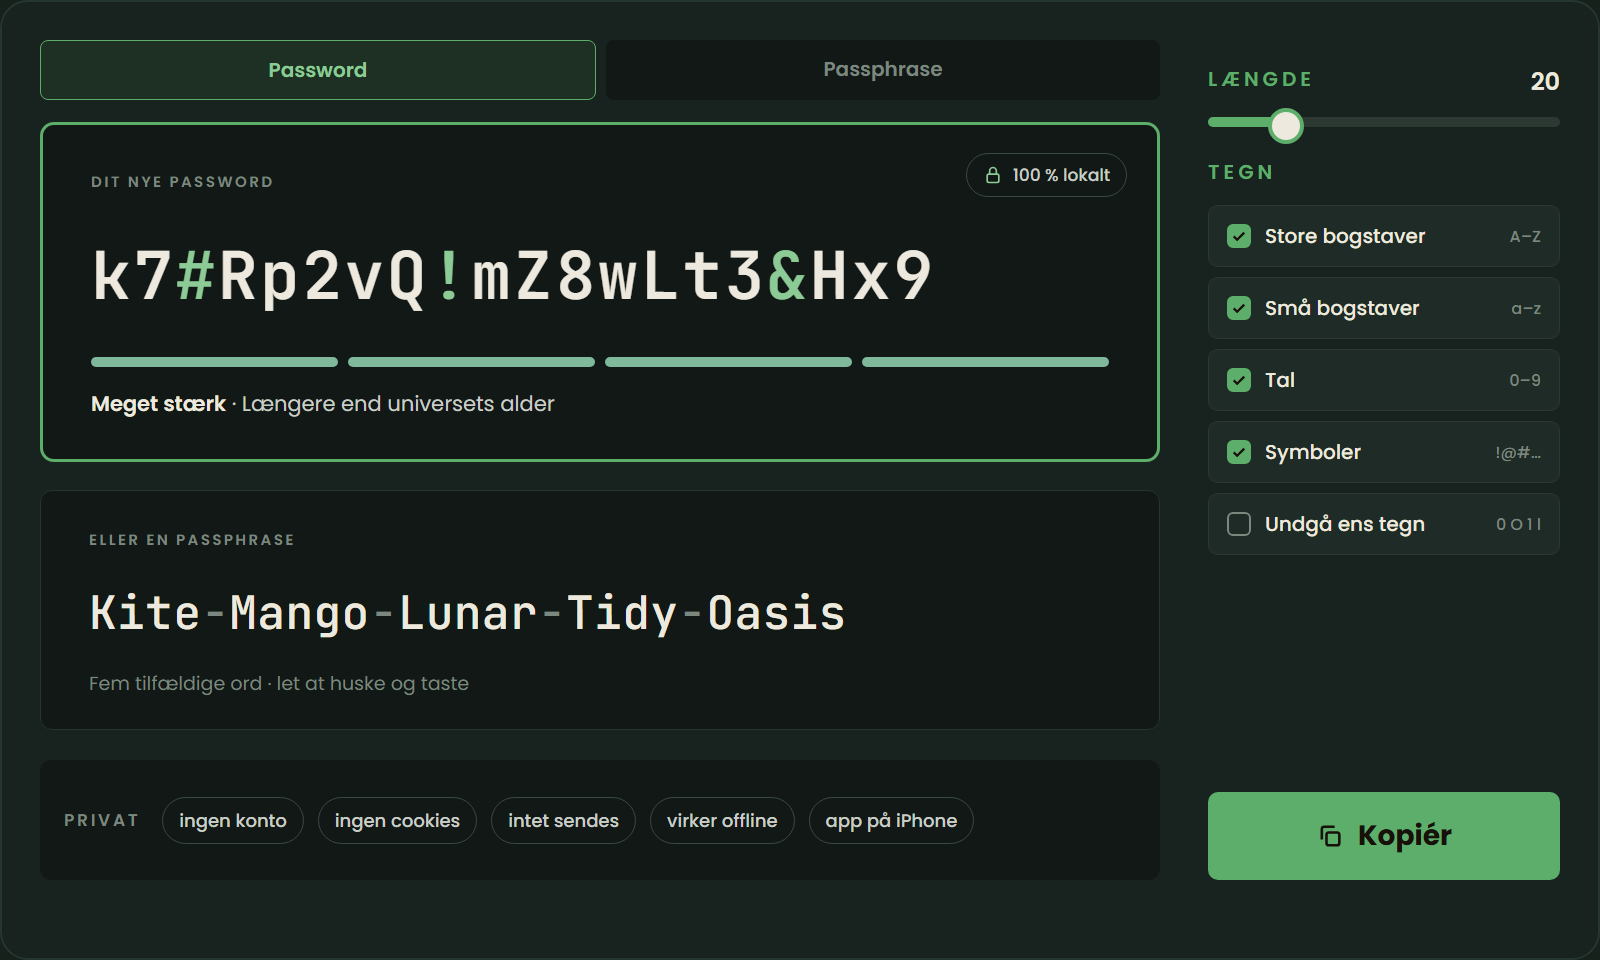Image resolution: width=1600 pixels, height=960 pixels.
Task: Click the 'Fem tilfældige ord' hint text
Action: pos(175,684)
